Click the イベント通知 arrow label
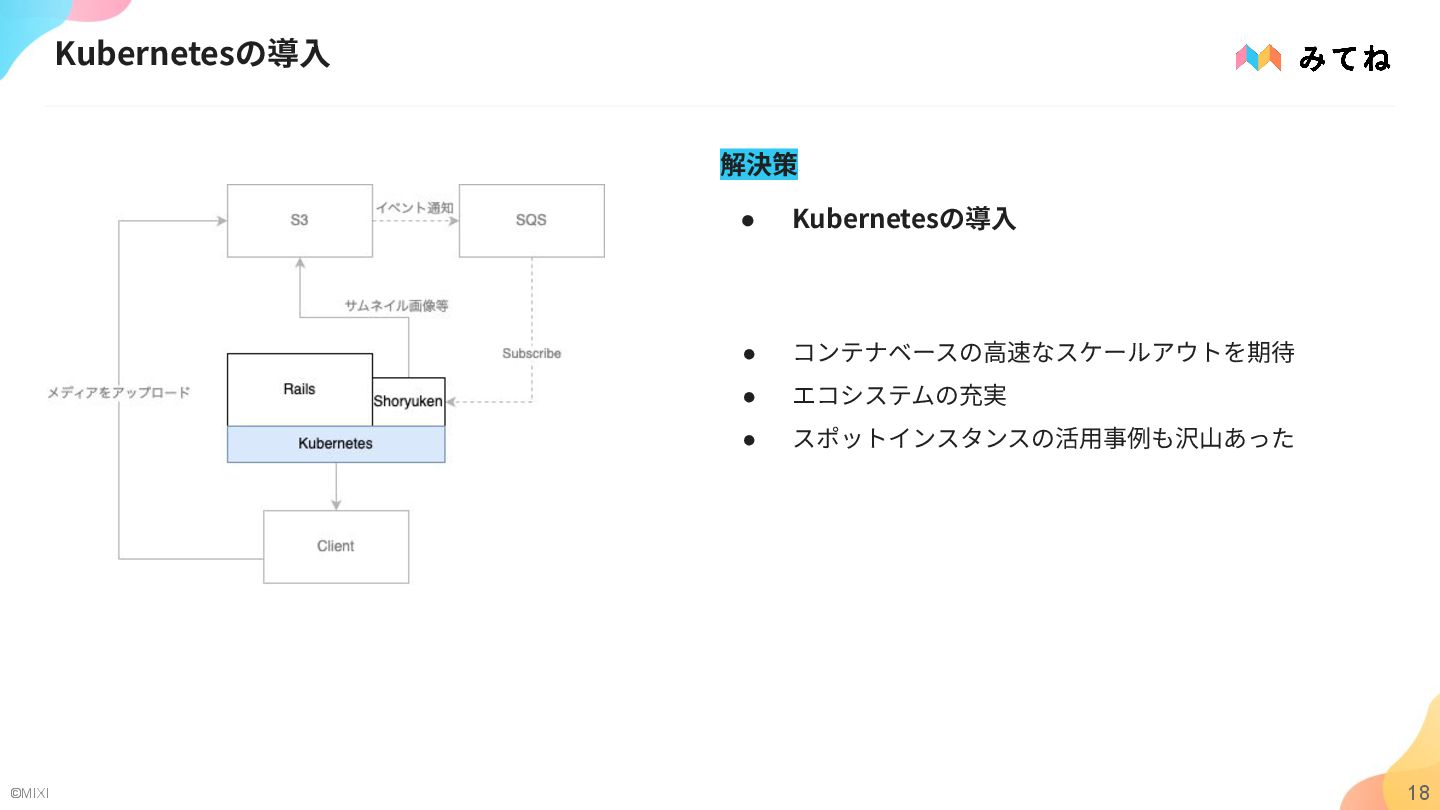The height and width of the screenshot is (810, 1440). pyautogui.click(x=415, y=208)
